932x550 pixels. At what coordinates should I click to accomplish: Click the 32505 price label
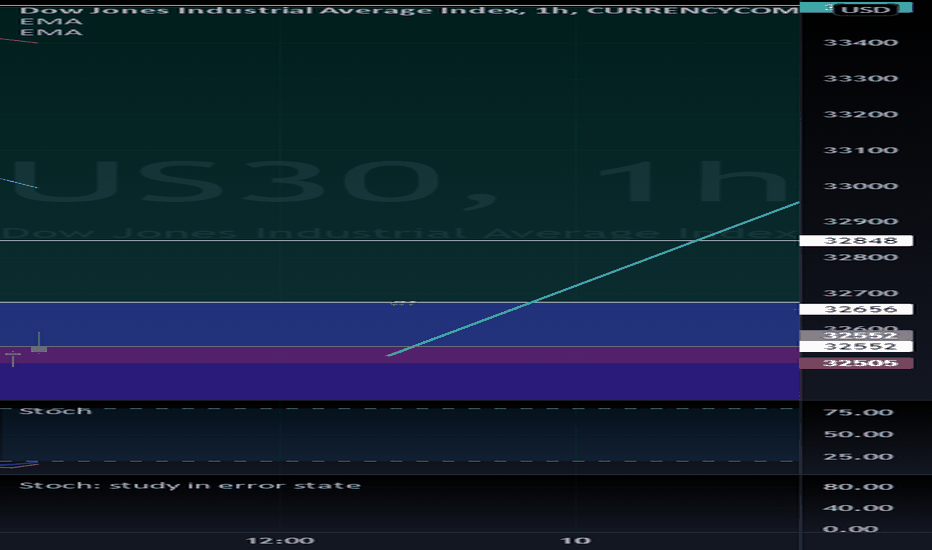pyautogui.click(x=856, y=363)
